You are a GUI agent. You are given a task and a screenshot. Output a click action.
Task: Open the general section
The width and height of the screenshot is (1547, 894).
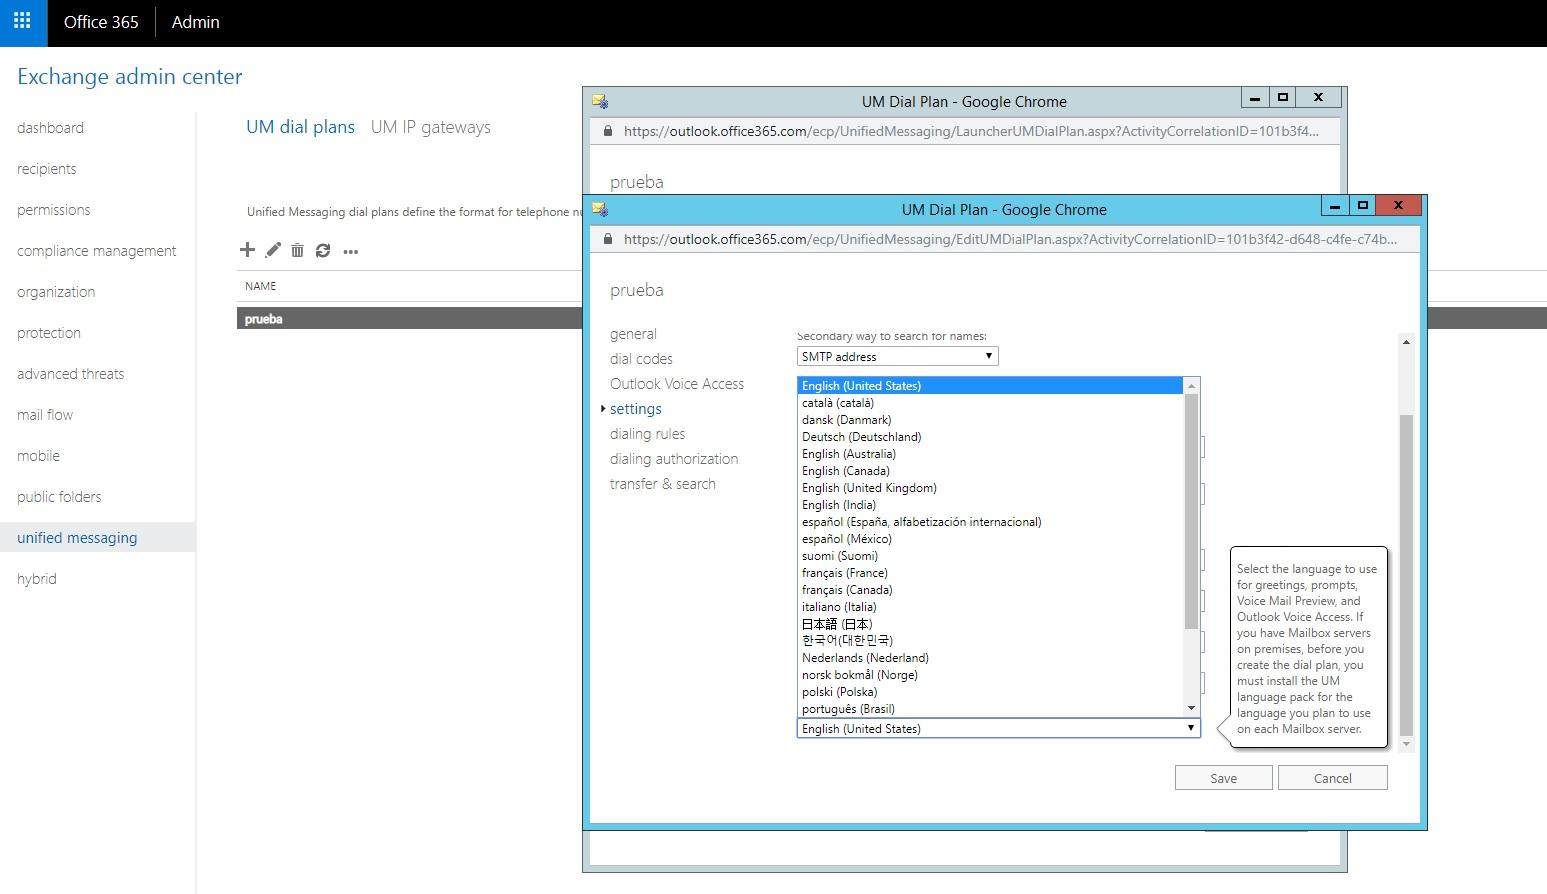[633, 334]
